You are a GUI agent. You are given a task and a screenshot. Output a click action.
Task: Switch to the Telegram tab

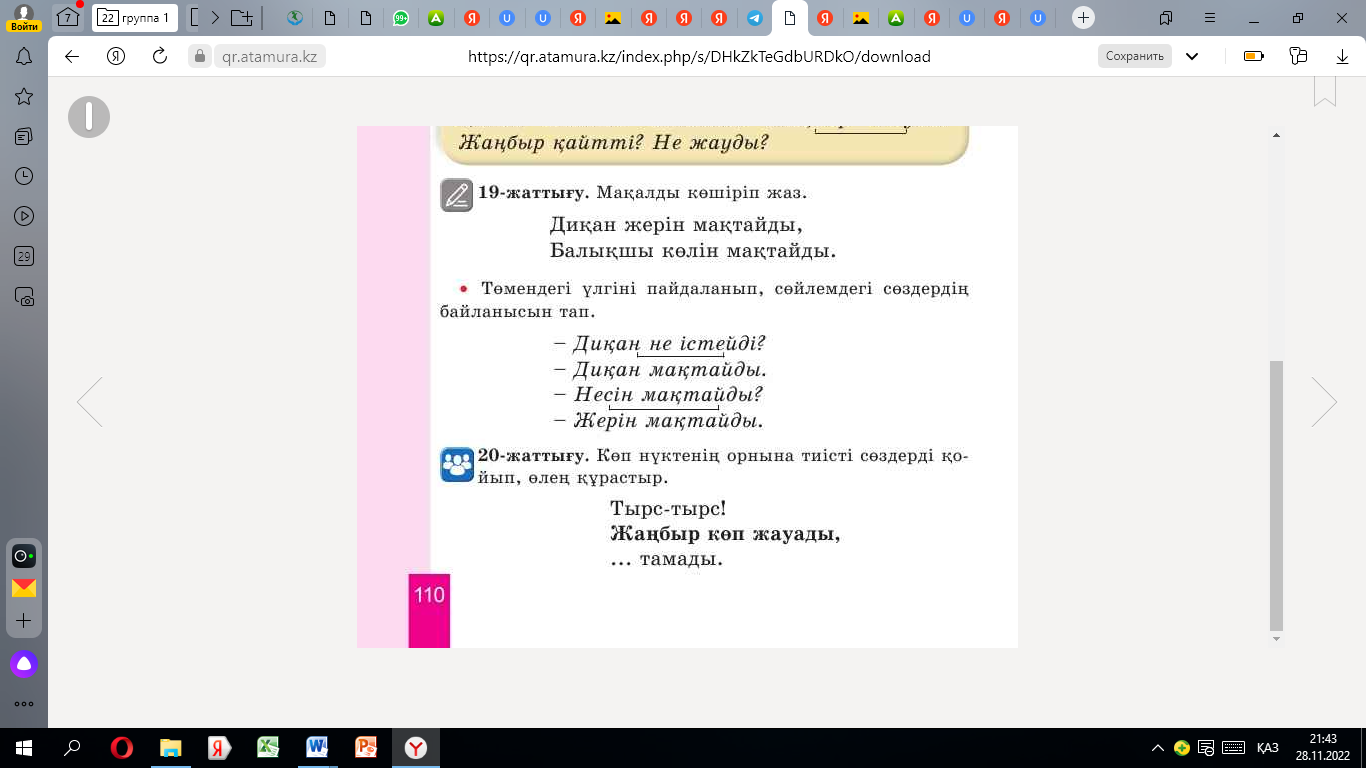click(754, 17)
